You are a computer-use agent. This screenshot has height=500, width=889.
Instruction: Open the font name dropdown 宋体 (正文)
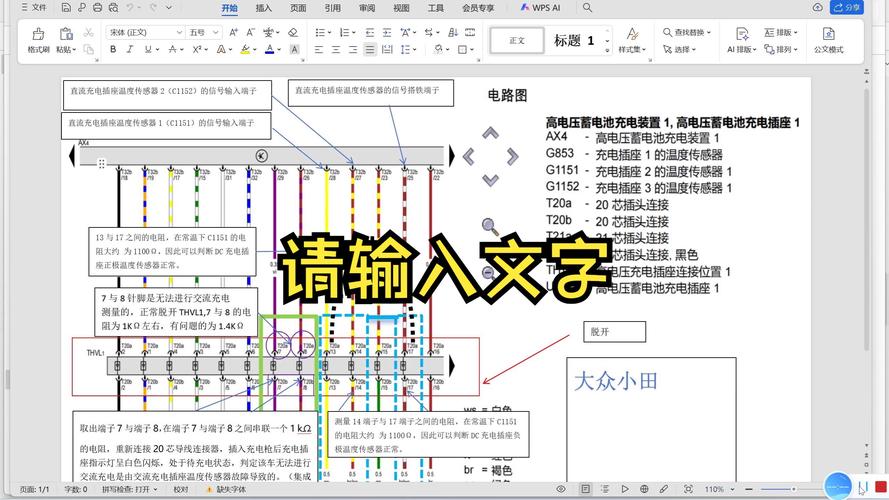tap(179, 33)
